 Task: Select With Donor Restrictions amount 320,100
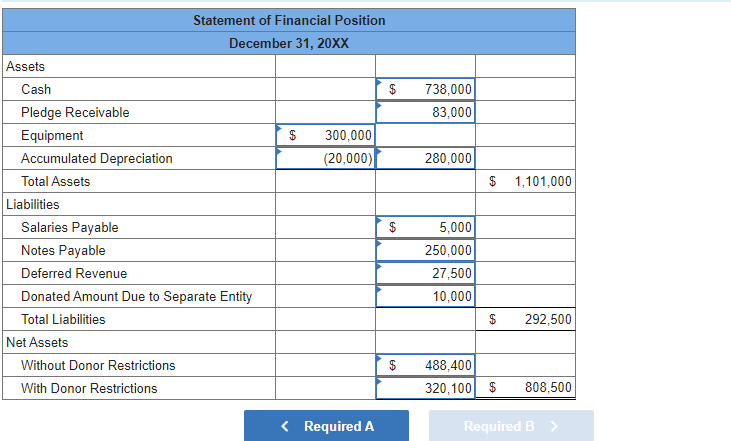[x=425, y=388]
